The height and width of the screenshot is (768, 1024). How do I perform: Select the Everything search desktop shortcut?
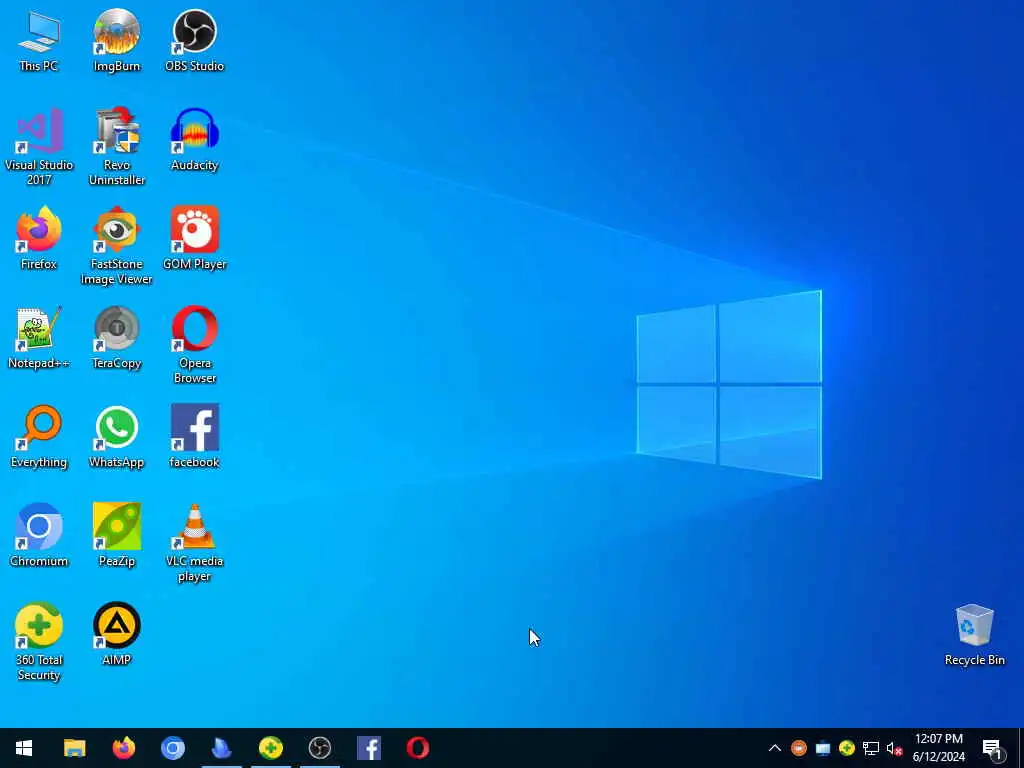39,437
